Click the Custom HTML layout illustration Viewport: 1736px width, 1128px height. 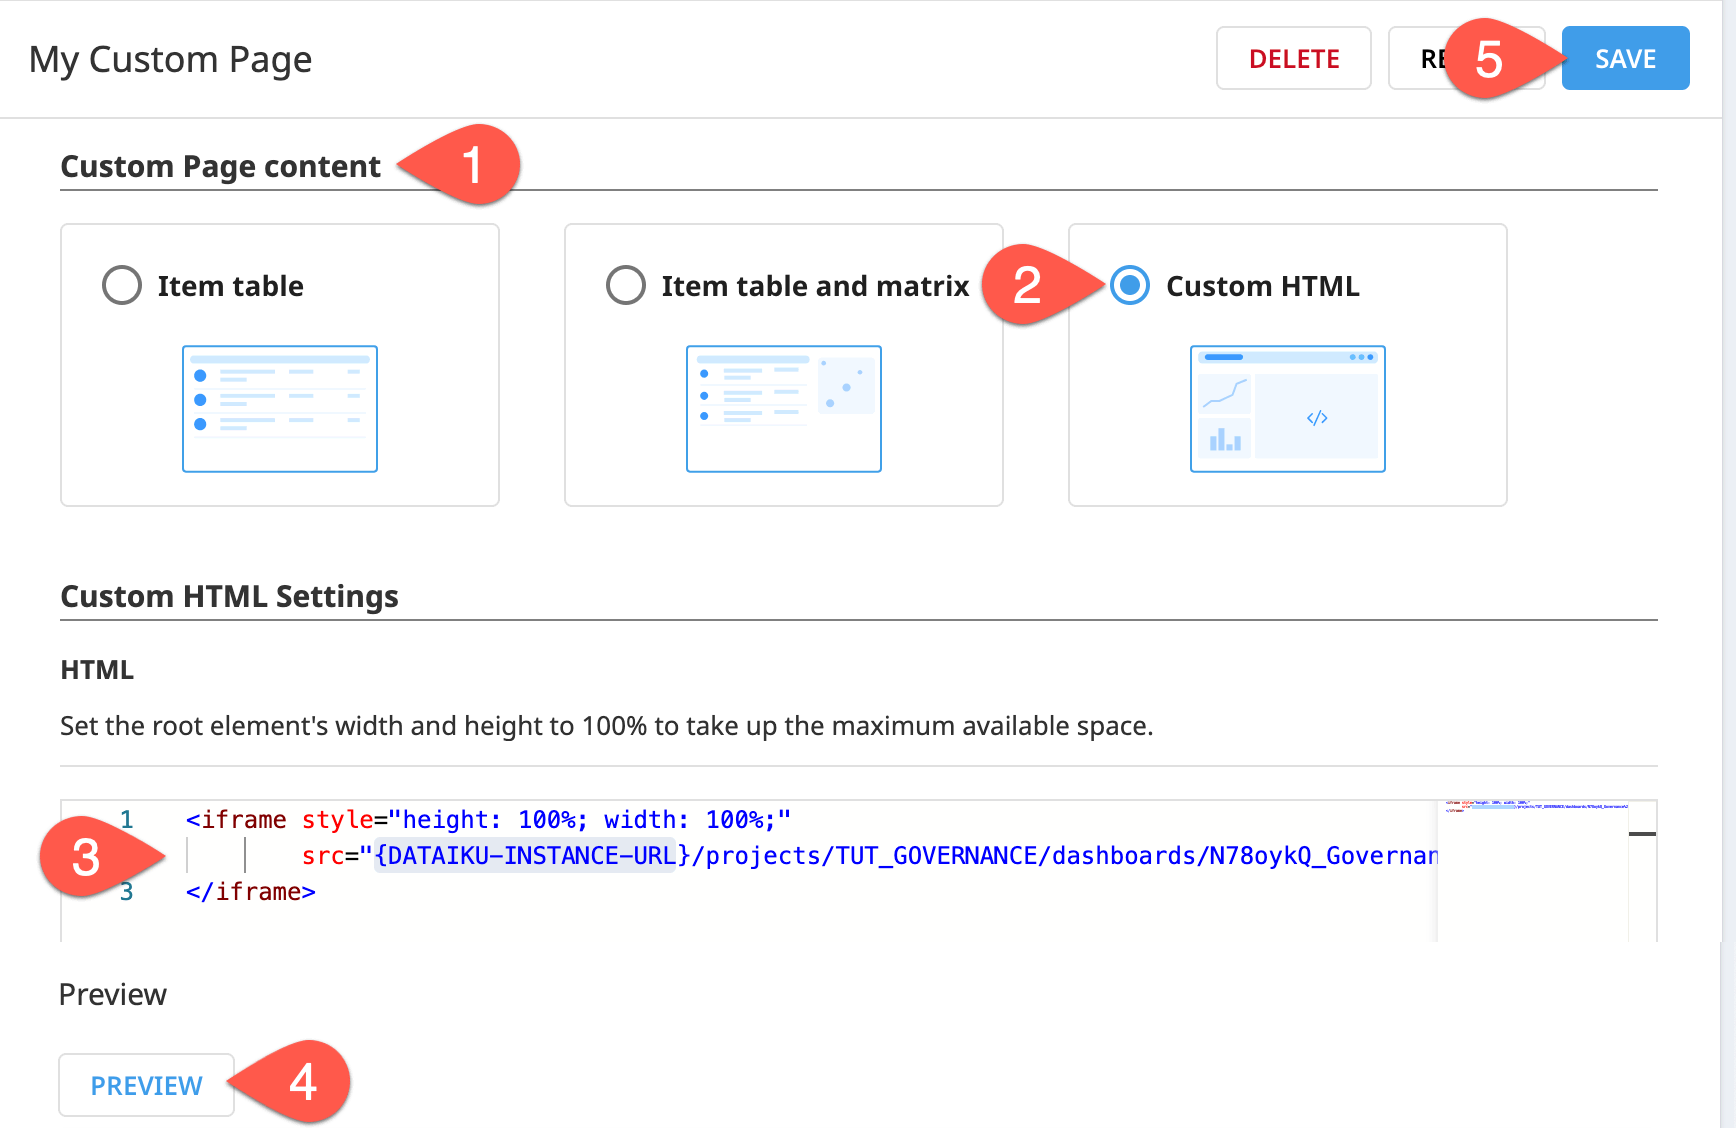click(1288, 409)
